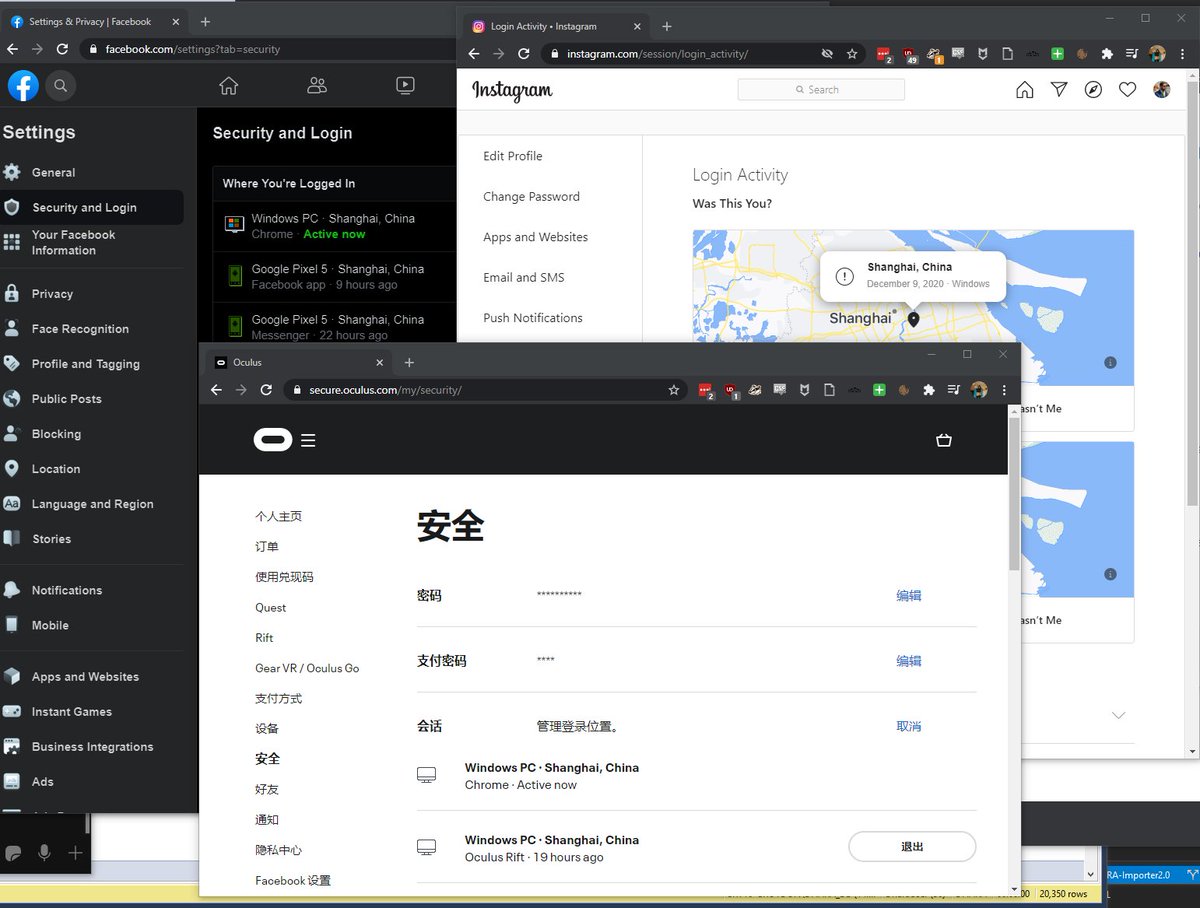This screenshot has height=908, width=1200.
Task: Go back in Oculus browser window
Action: [216, 390]
